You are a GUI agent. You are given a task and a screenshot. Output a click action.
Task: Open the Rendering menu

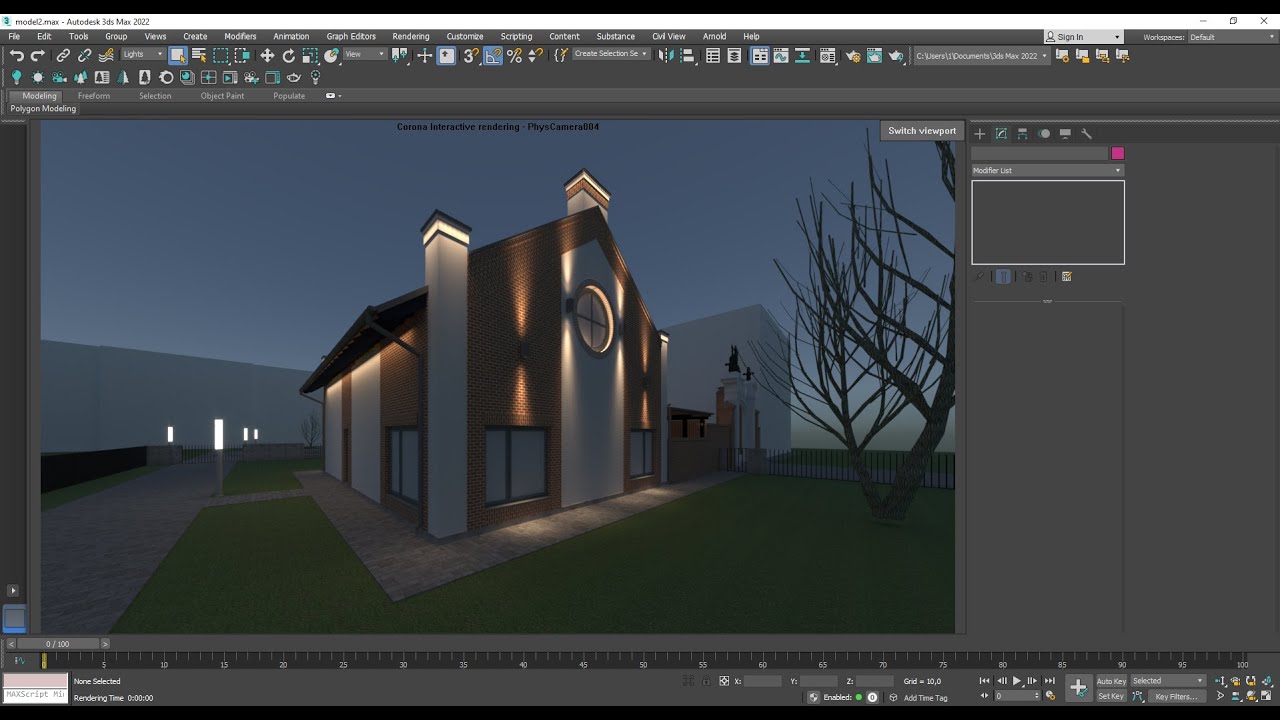410,36
